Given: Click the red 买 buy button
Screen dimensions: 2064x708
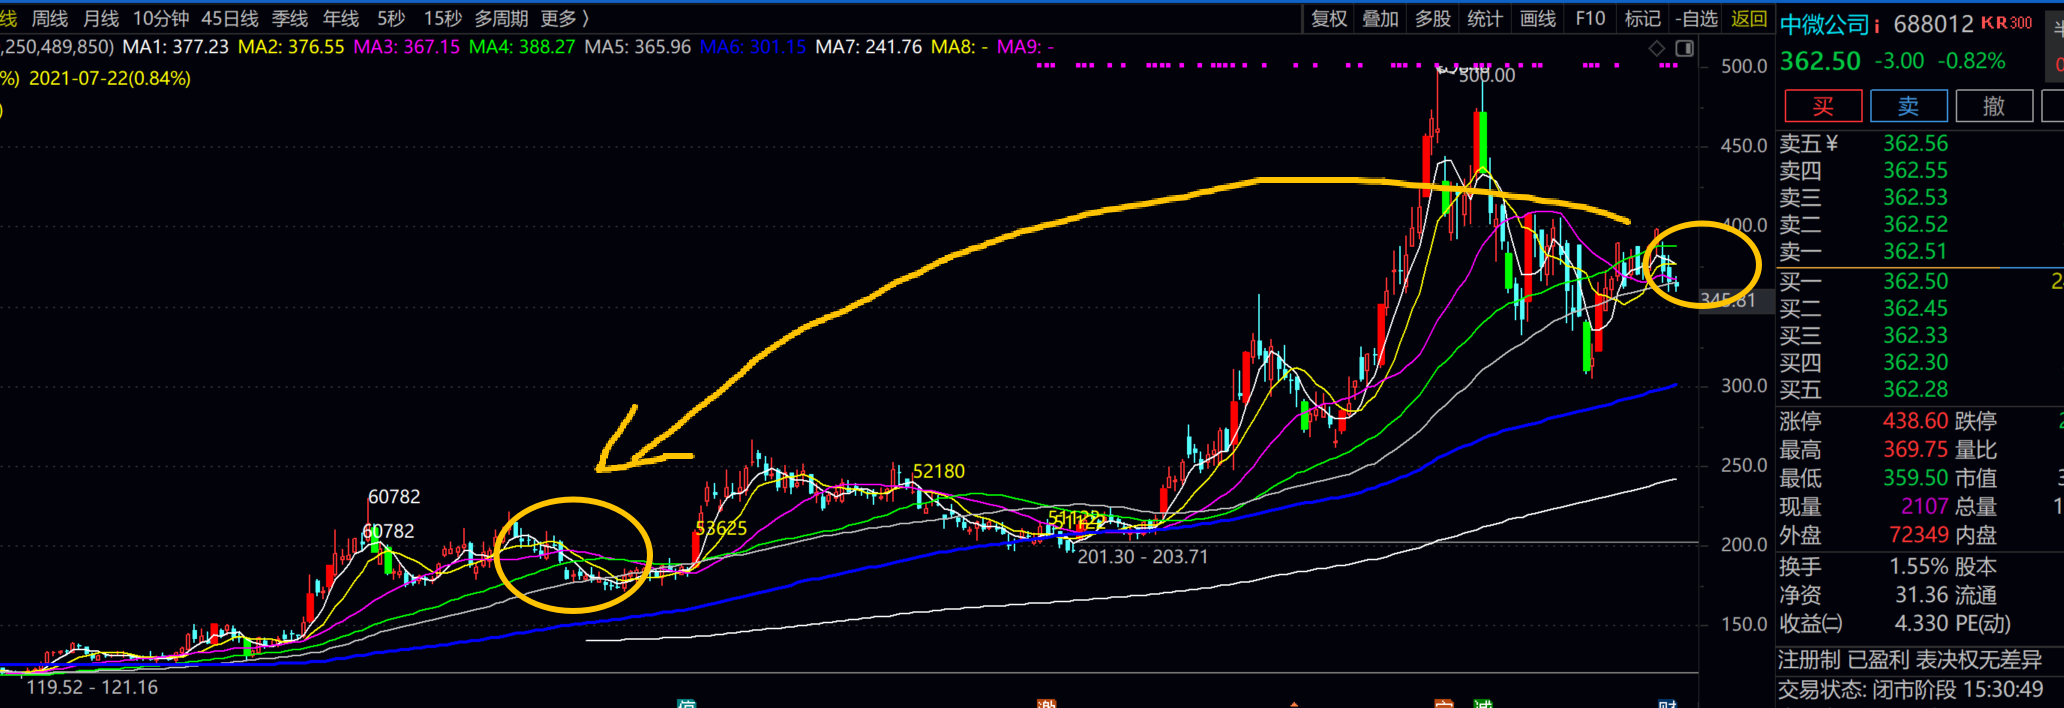Looking at the screenshot, I should pos(1823,106).
